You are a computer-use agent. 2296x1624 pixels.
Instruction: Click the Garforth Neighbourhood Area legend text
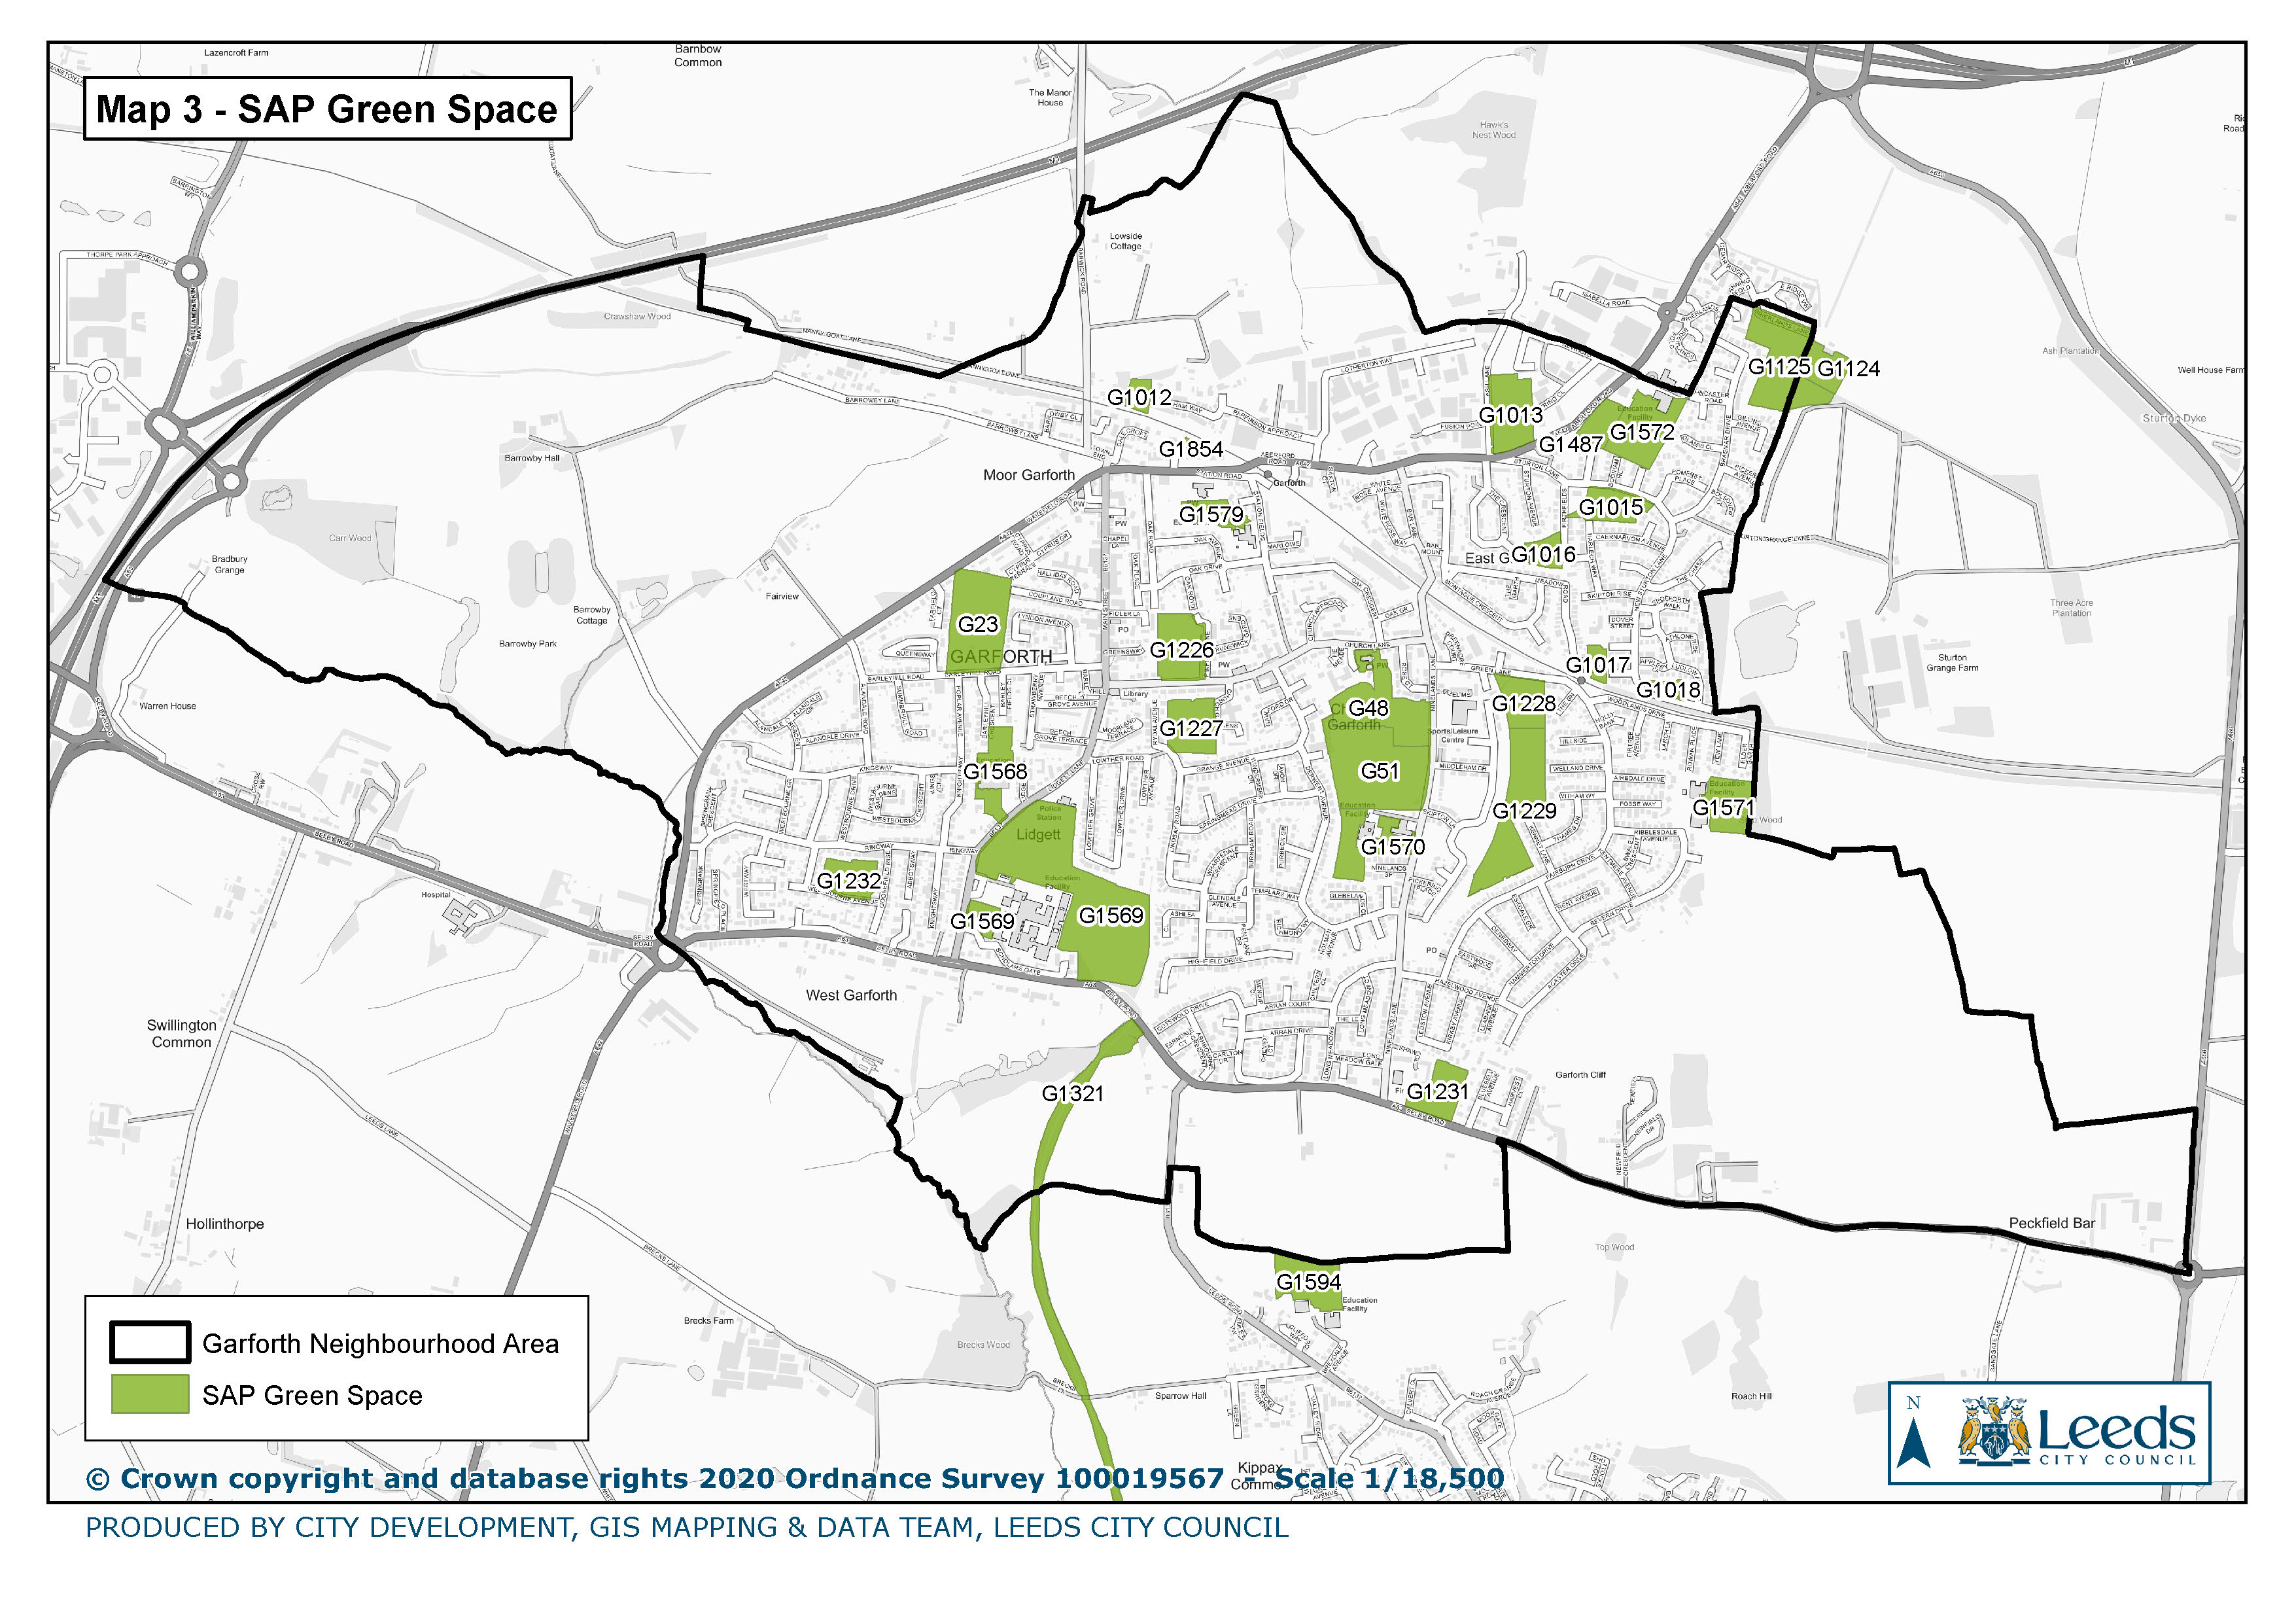point(380,1343)
